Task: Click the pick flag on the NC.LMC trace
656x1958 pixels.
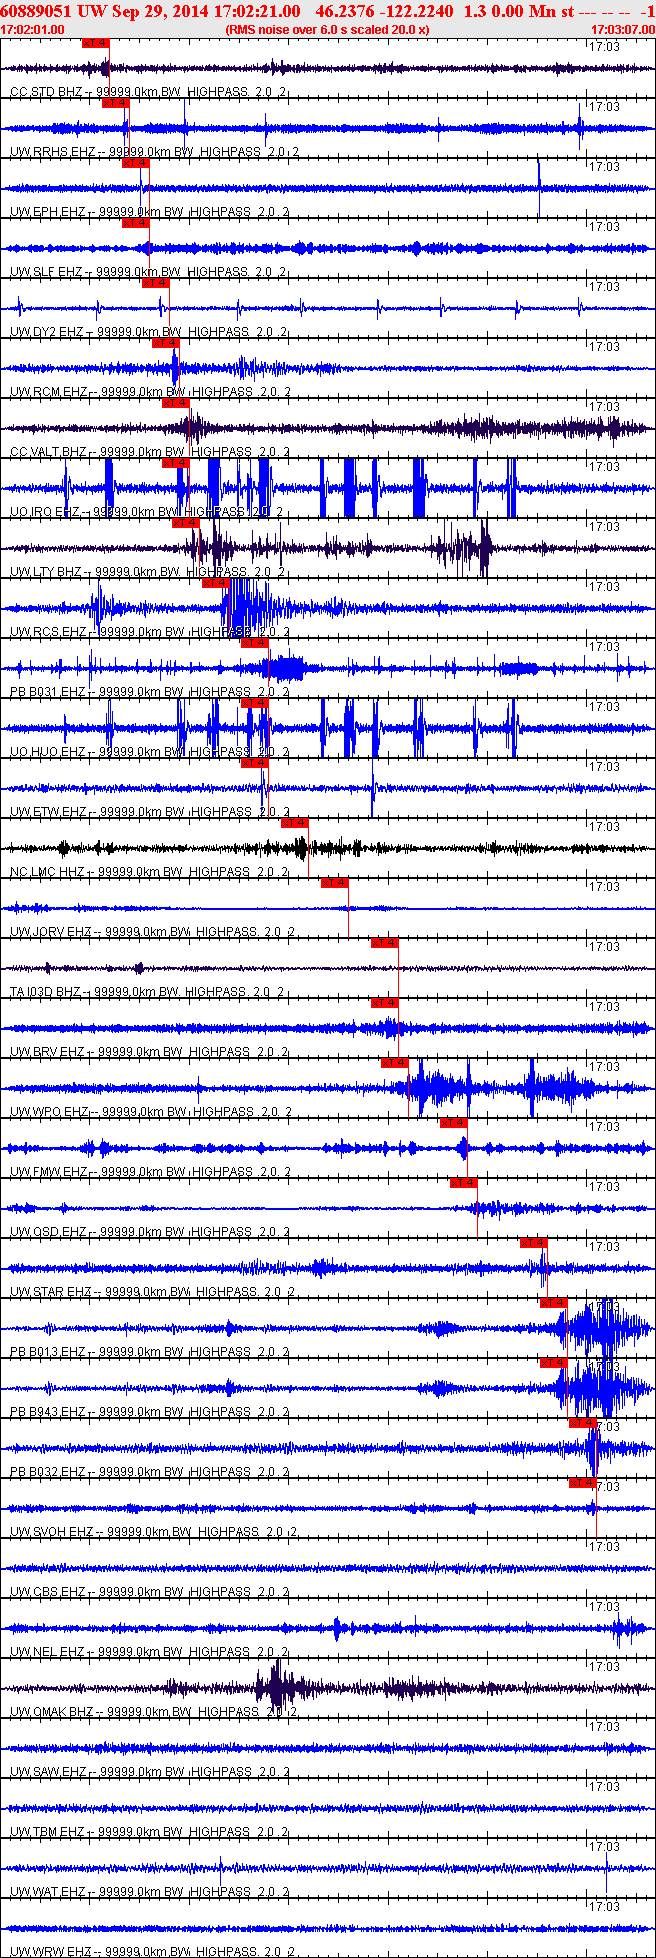Action: (295, 823)
